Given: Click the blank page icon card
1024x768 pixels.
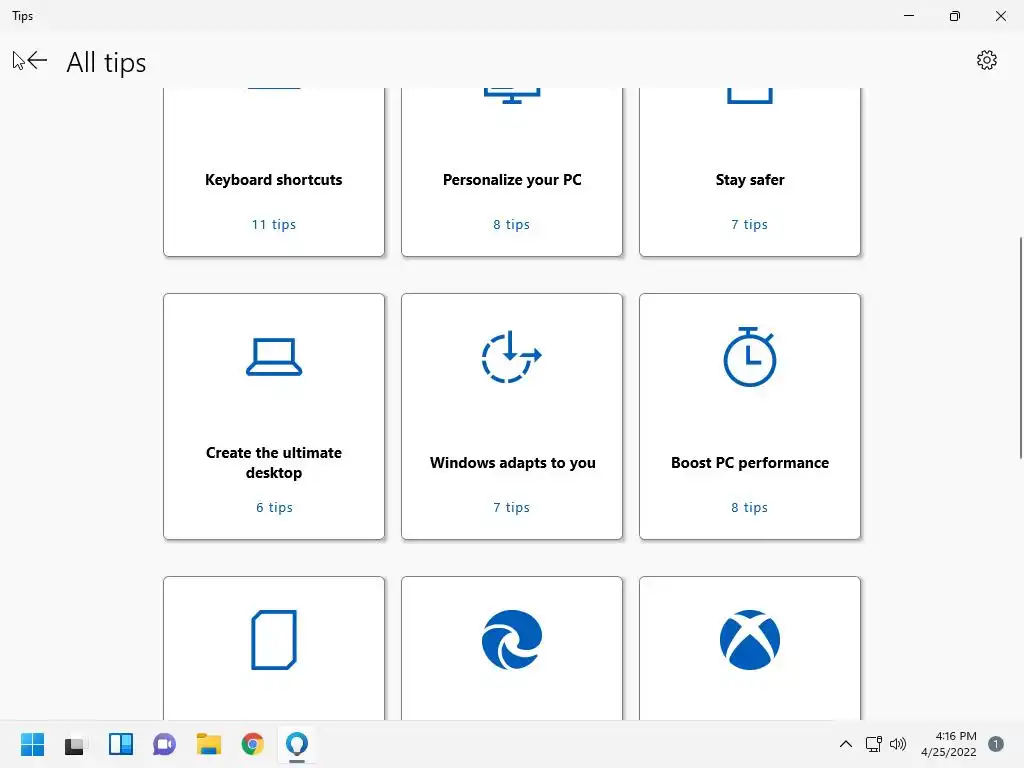Looking at the screenshot, I should coord(274,640).
